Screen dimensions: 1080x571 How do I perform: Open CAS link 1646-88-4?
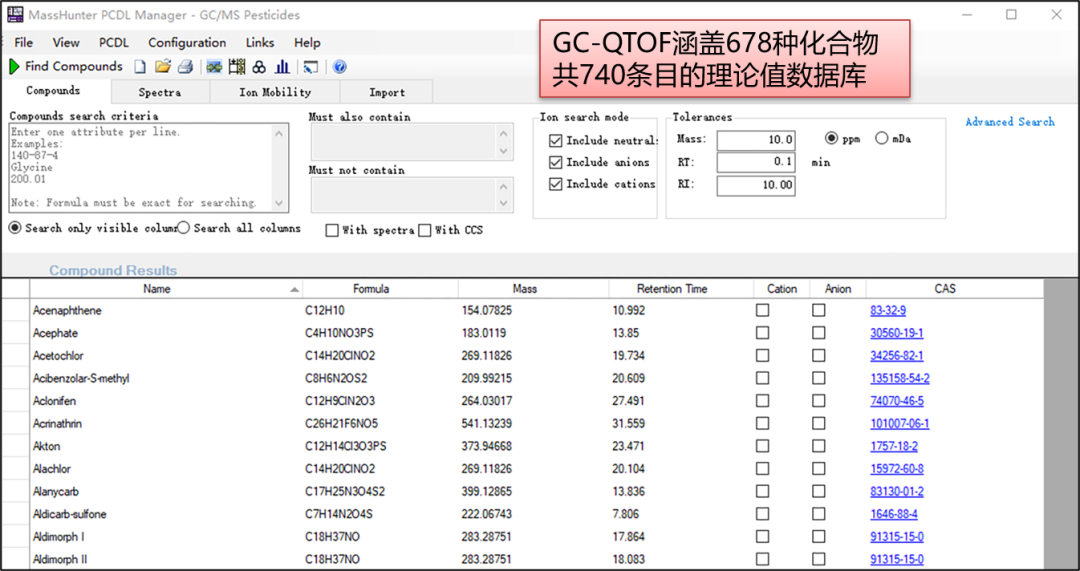point(893,515)
